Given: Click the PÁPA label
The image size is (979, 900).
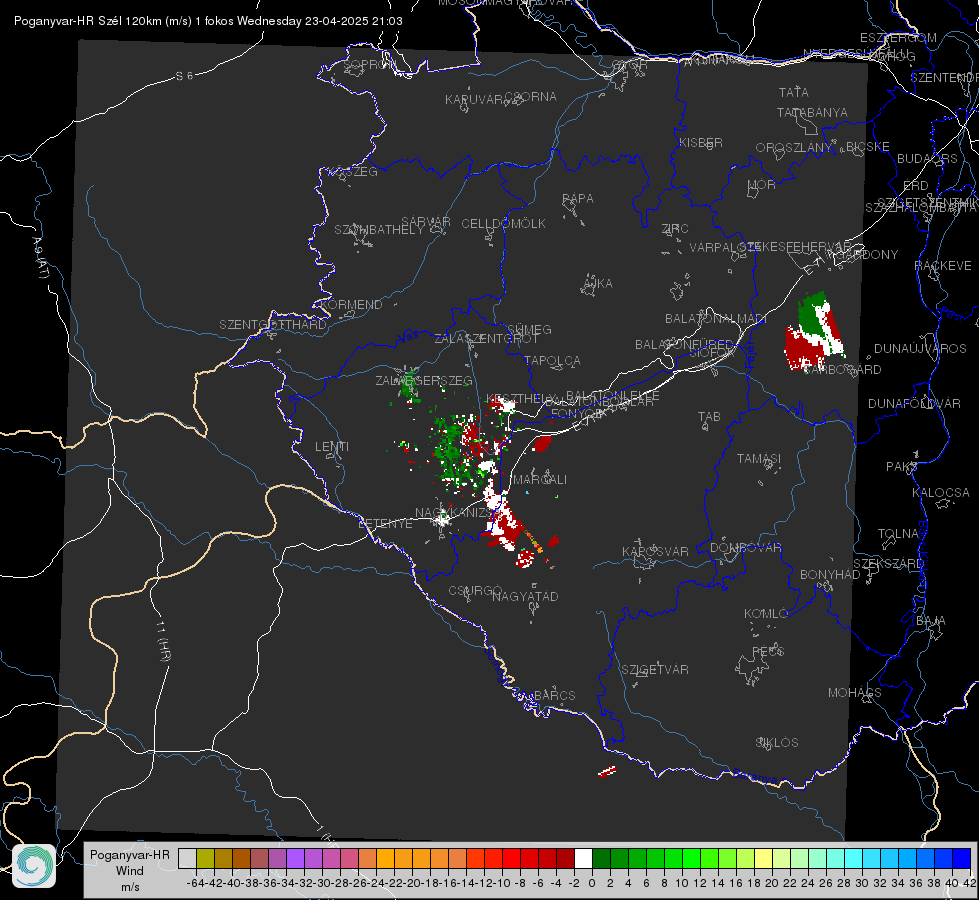Looking at the screenshot, I should pos(578,198).
